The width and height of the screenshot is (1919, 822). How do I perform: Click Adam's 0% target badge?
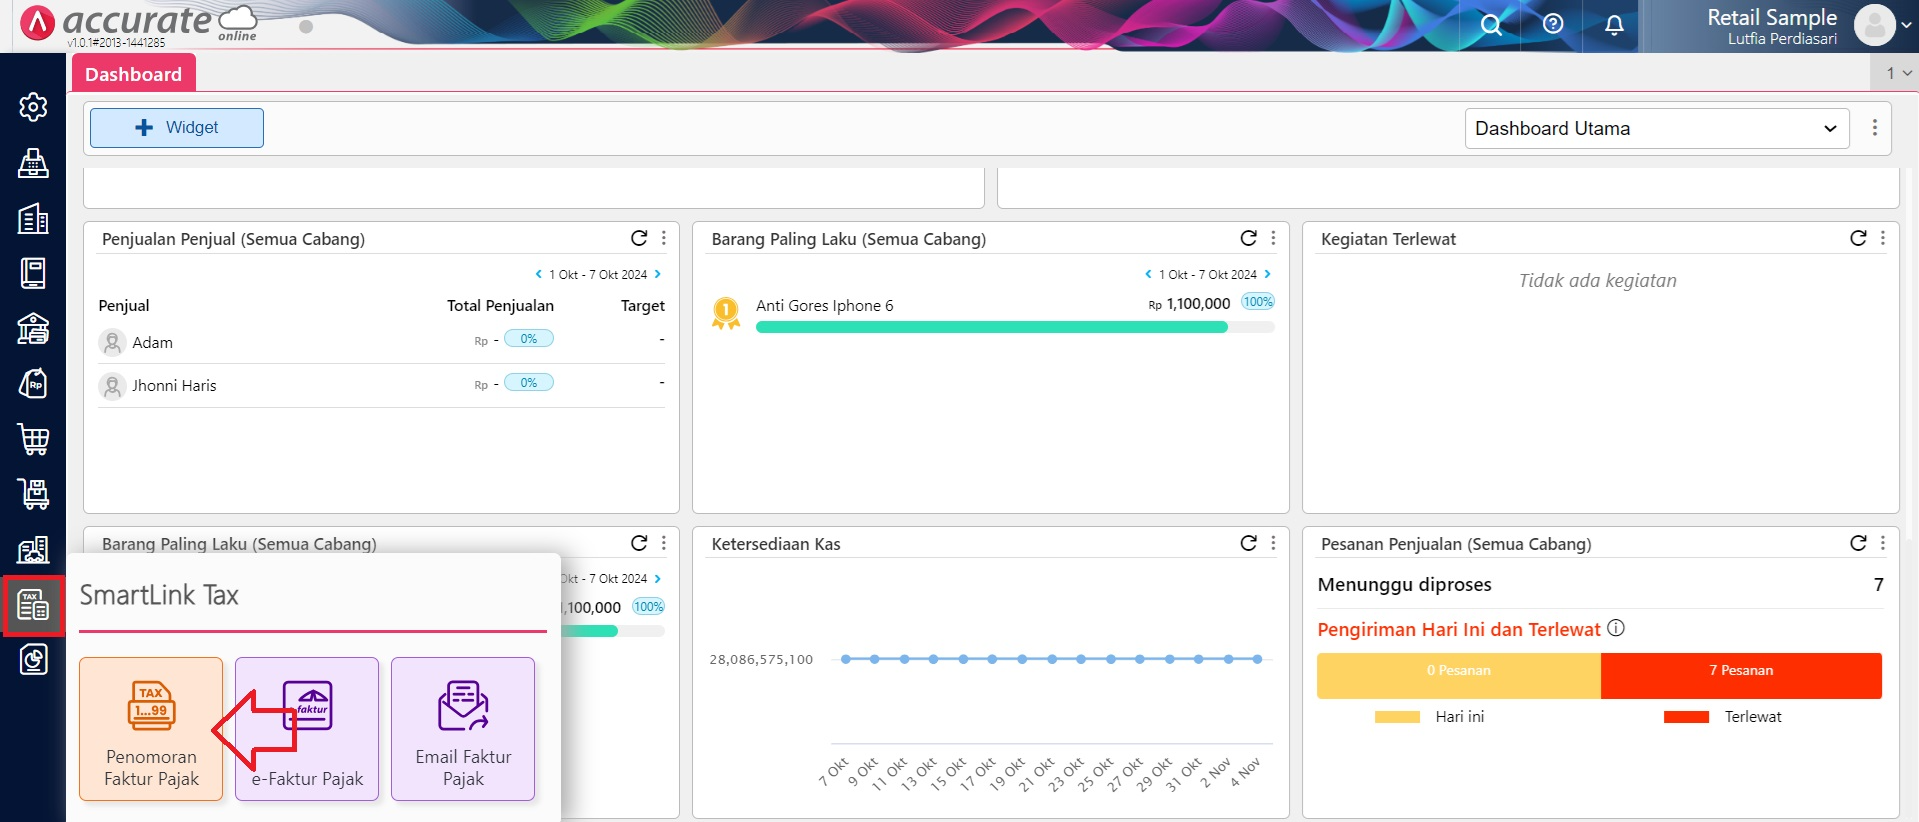coord(528,339)
